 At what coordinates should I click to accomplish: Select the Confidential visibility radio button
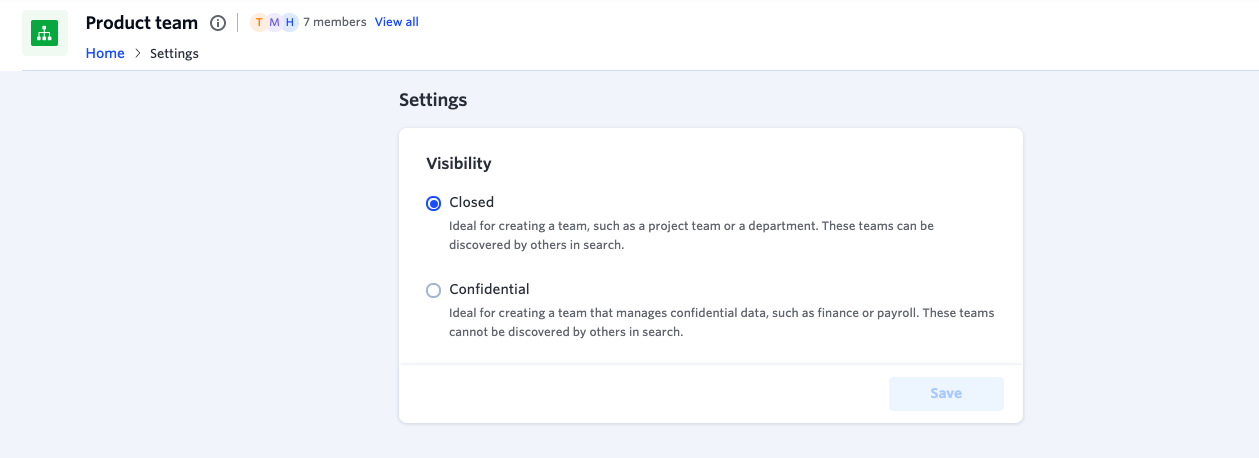[x=433, y=290]
